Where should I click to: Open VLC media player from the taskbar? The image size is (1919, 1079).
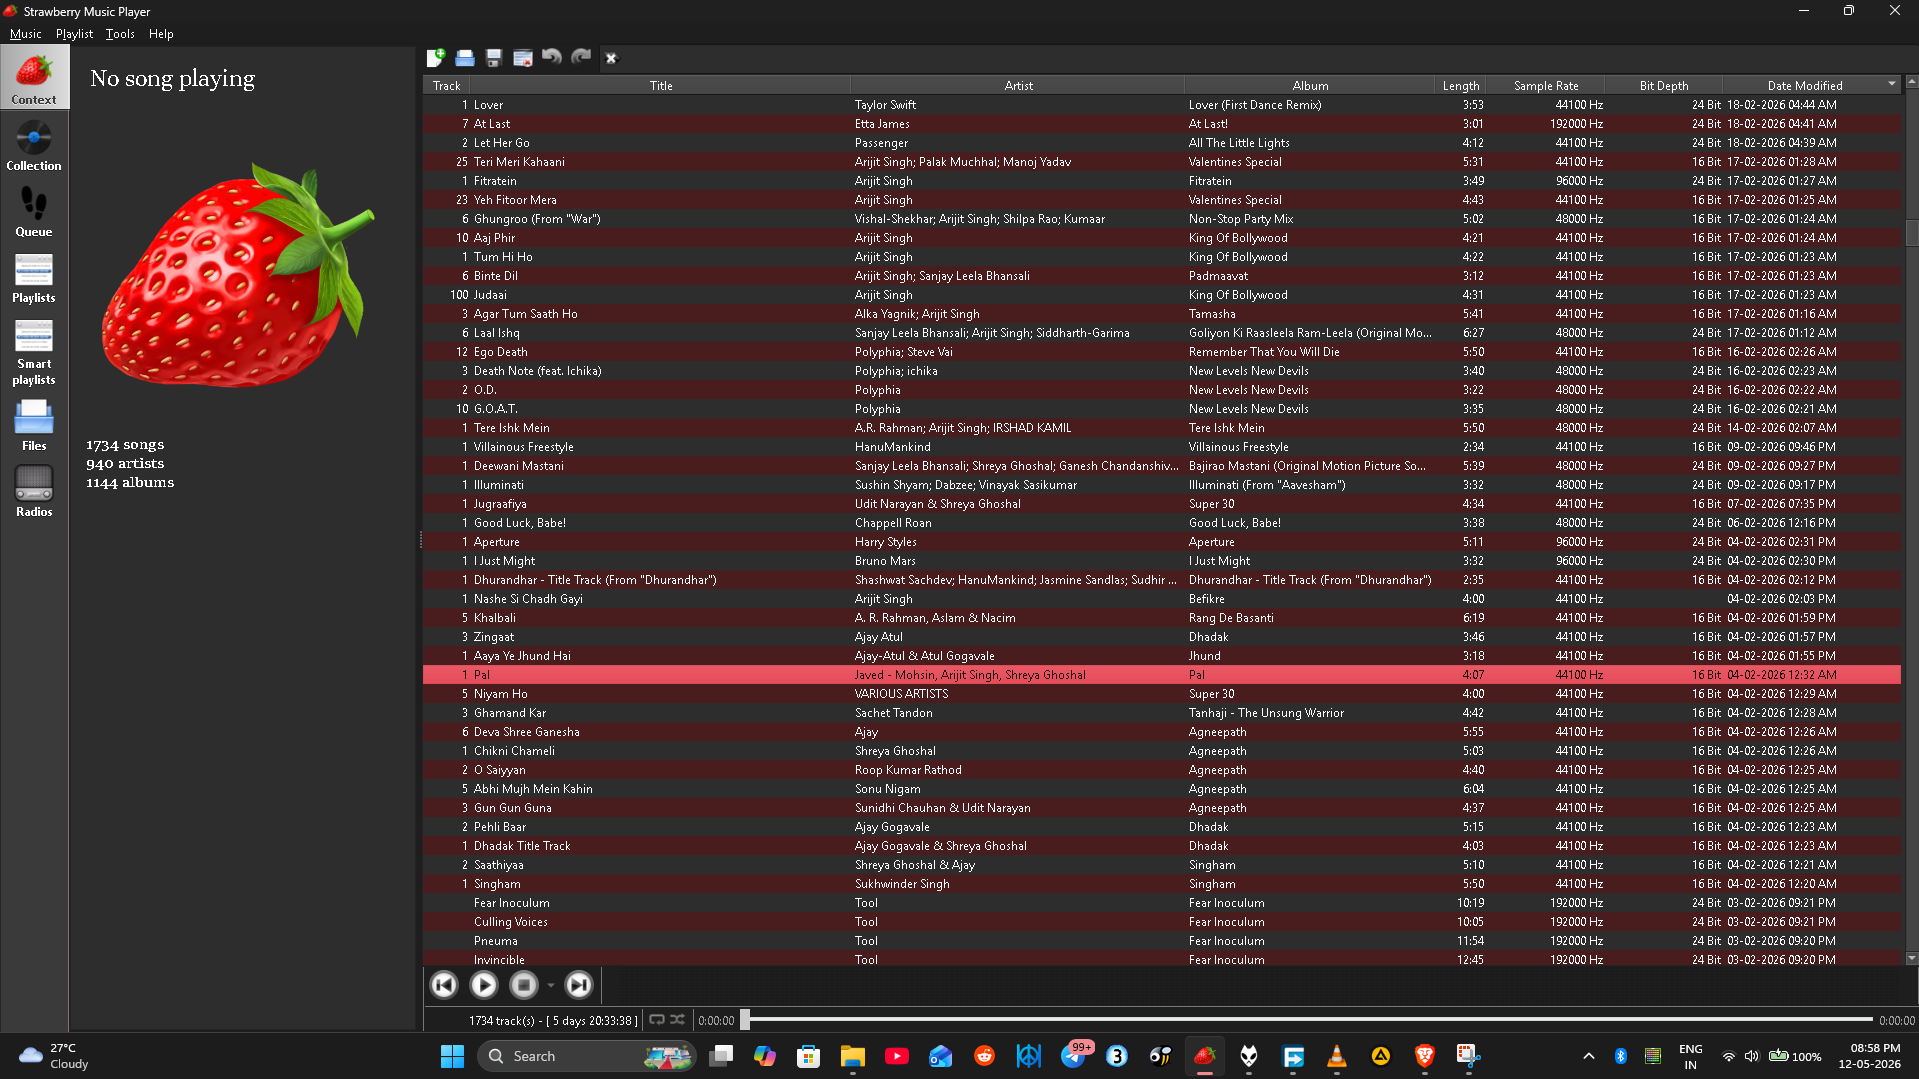[1337, 1056]
